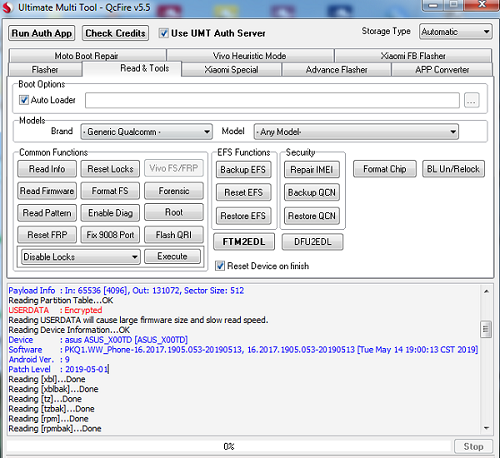This screenshot has height=458, width=500.
Task: Click the log scrollbar up arrow
Action: [486, 292]
